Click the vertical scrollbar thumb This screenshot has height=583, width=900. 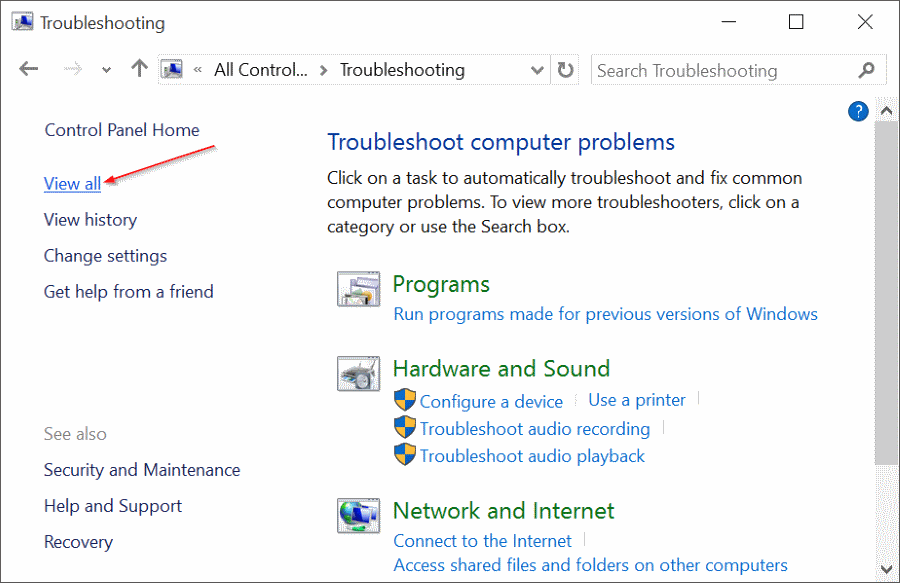887,293
